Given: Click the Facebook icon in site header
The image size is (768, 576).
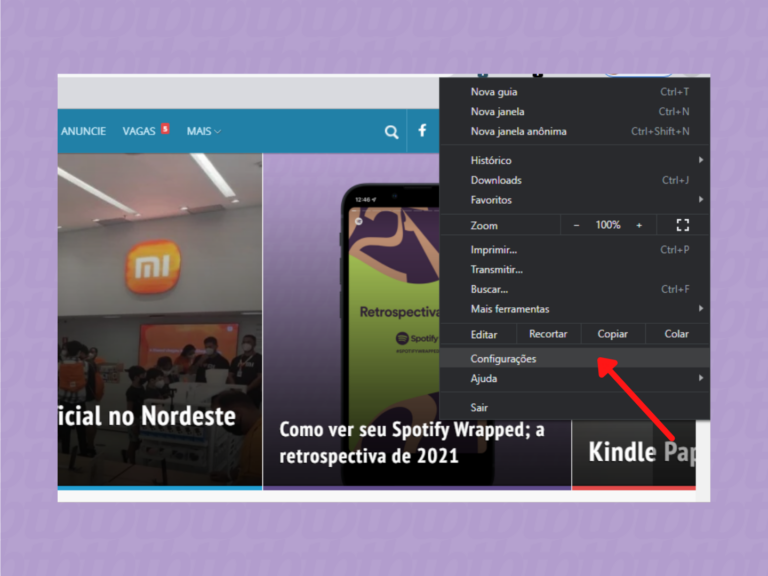Looking at the screenshot, I should click(422, 131).
